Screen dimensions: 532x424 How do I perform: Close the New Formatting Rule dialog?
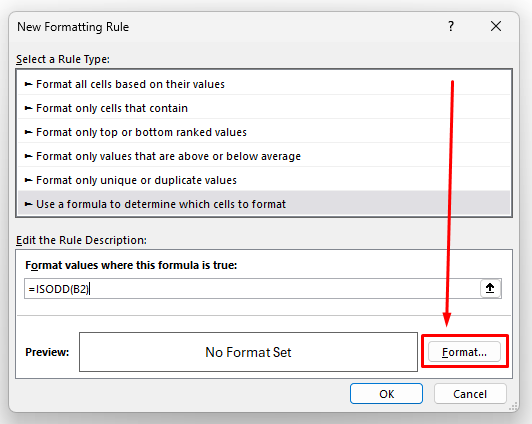(496, 26)
